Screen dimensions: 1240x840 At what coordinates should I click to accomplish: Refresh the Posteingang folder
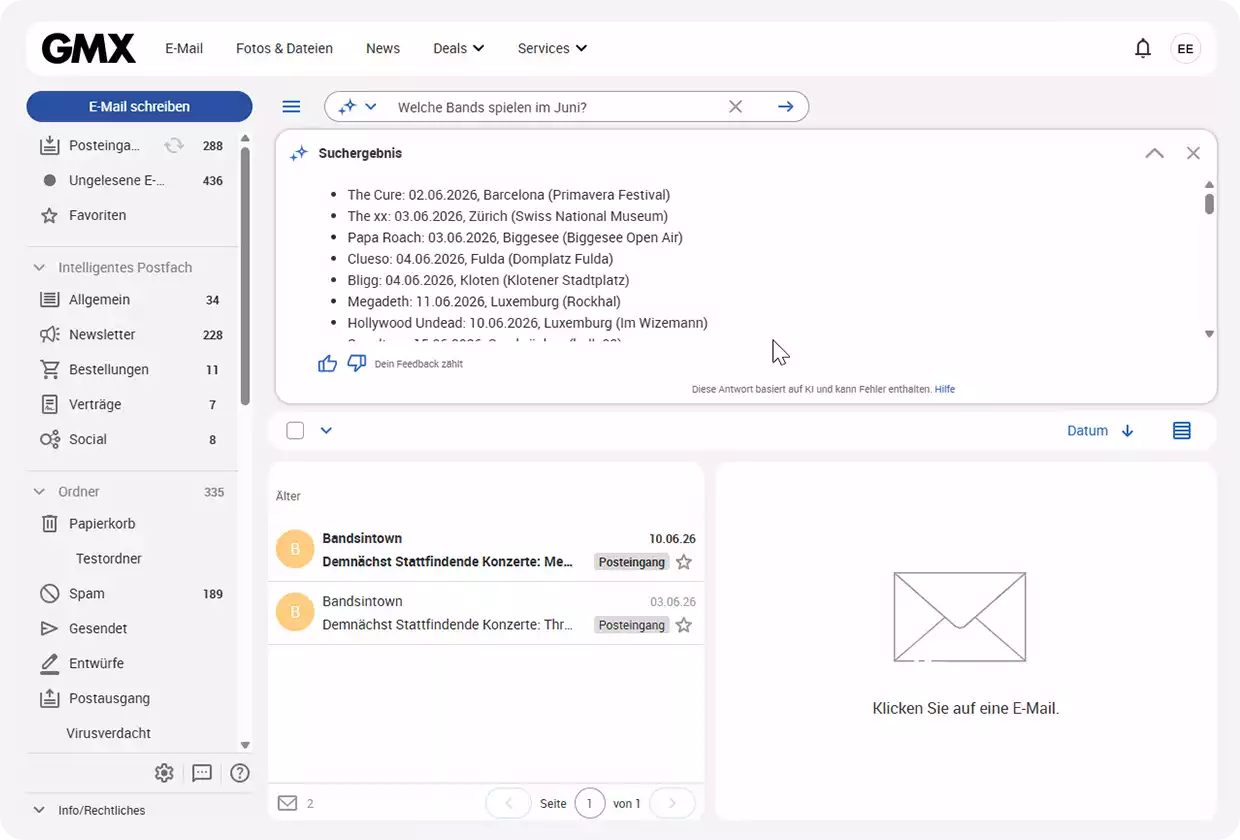pos(174,145)
